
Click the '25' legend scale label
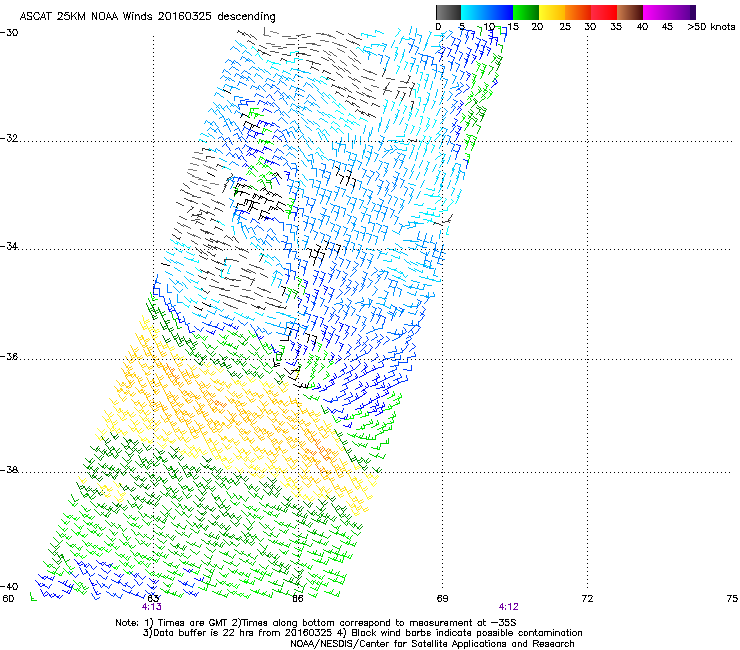[565, 27]
